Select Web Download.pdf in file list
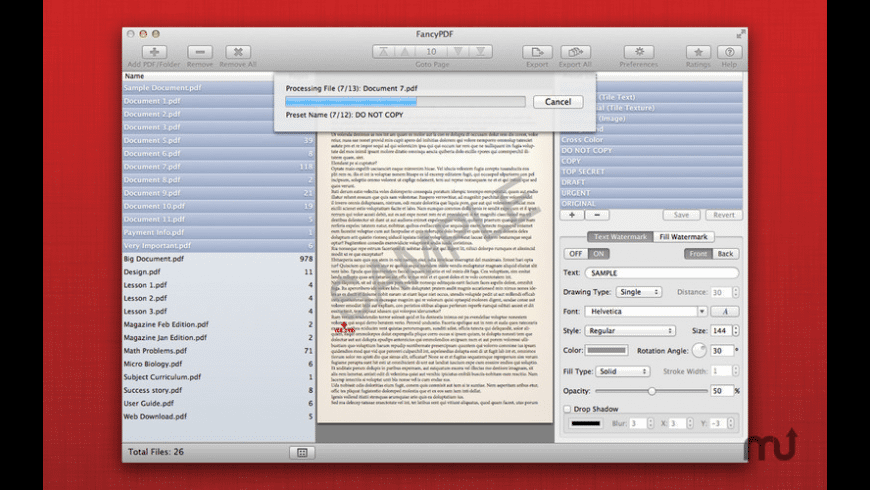 point(218,417)
